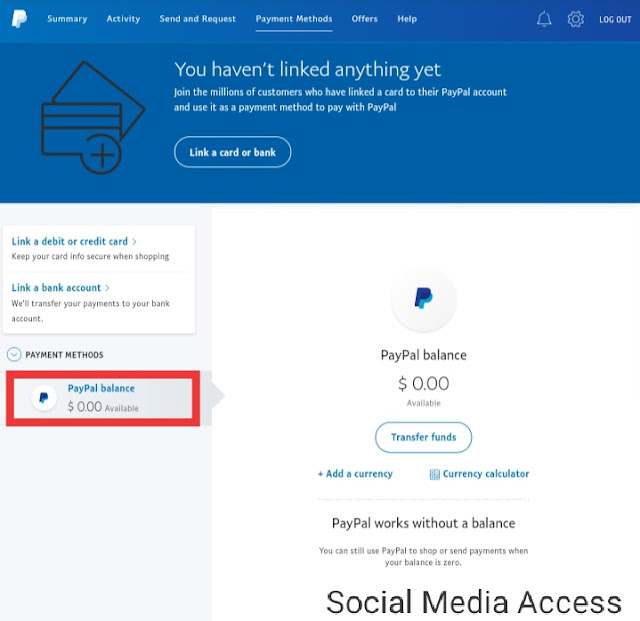Image resolution: width=640 pixels, height=621 pixels.
Task: Open Send and Request menu item
Action: coord(198,19)
